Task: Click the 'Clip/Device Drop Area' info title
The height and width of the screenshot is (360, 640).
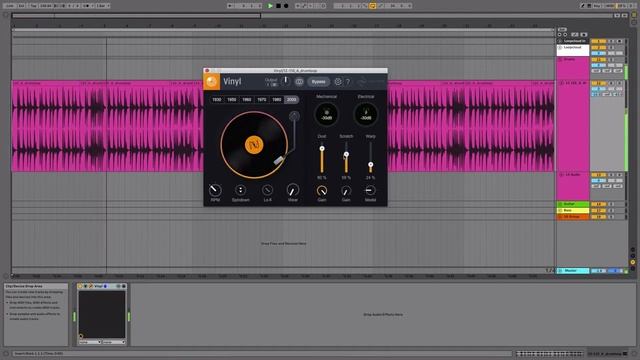Action: (x=24, y=287)
